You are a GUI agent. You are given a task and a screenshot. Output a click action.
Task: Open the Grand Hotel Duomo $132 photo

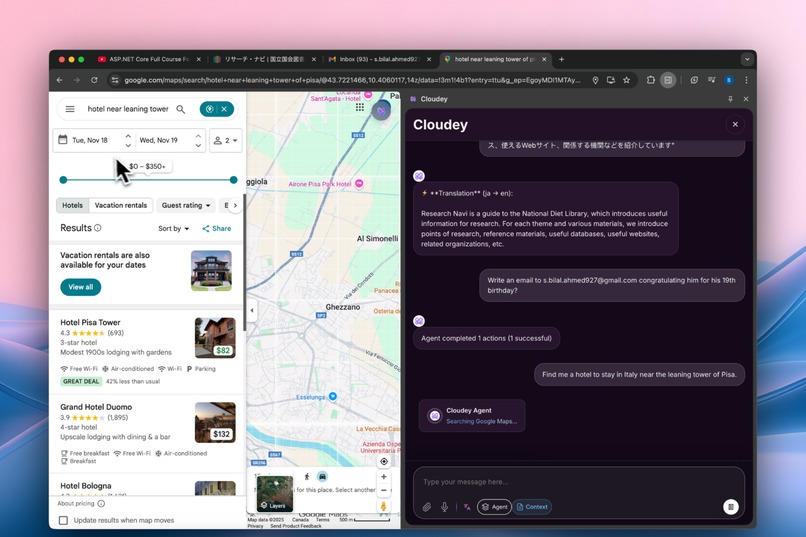[215, 422]
